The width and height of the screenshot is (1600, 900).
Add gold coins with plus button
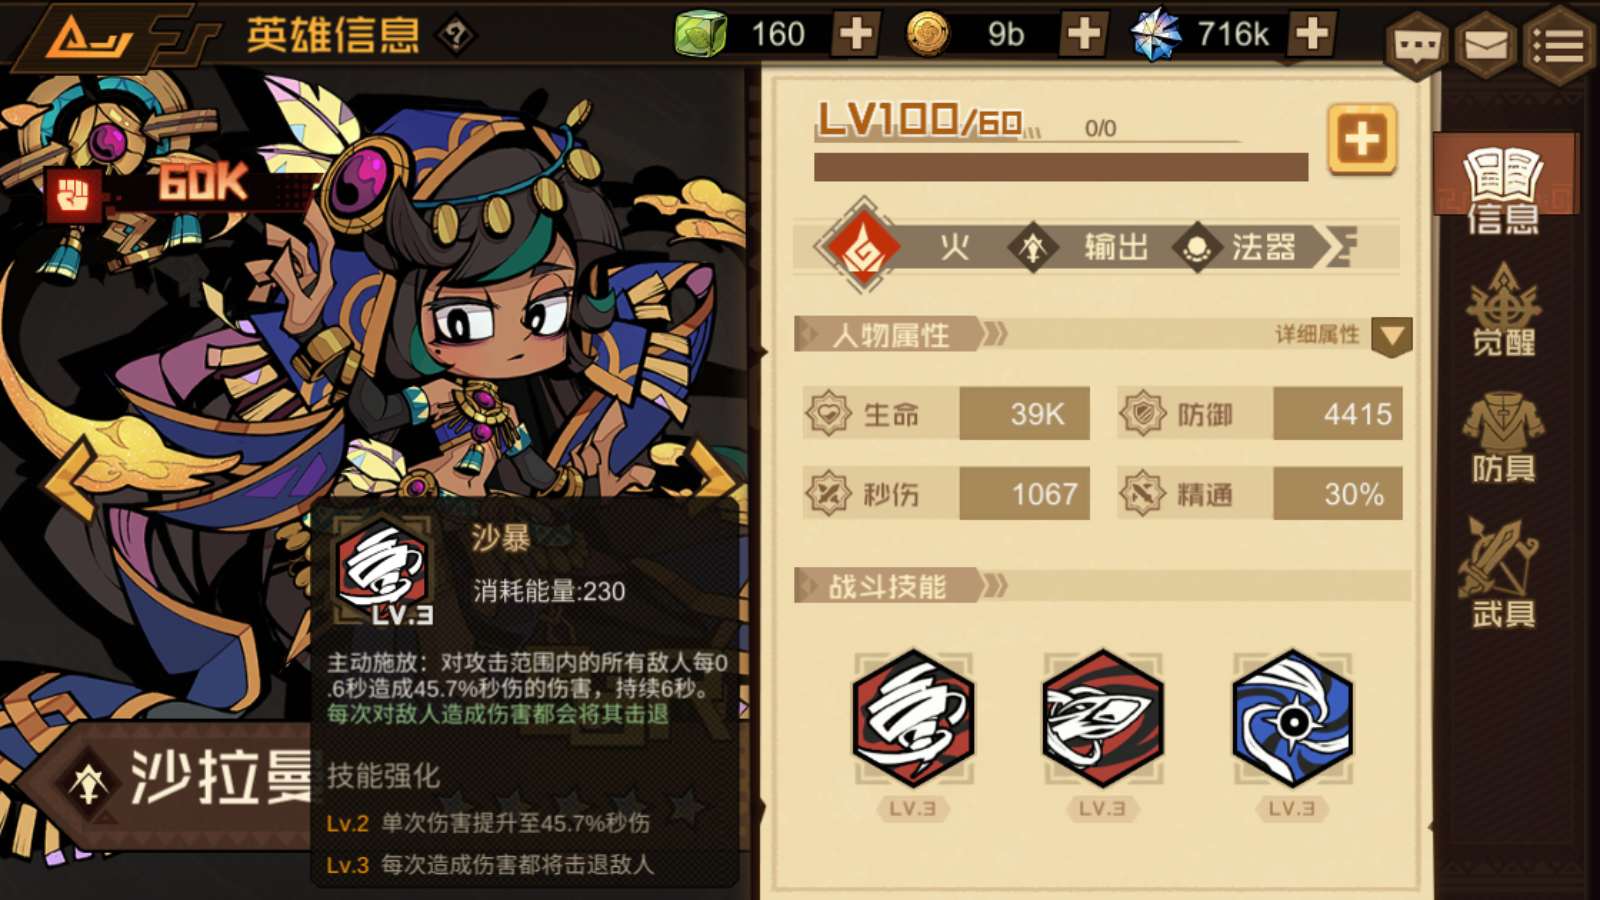coord(1084,34)
